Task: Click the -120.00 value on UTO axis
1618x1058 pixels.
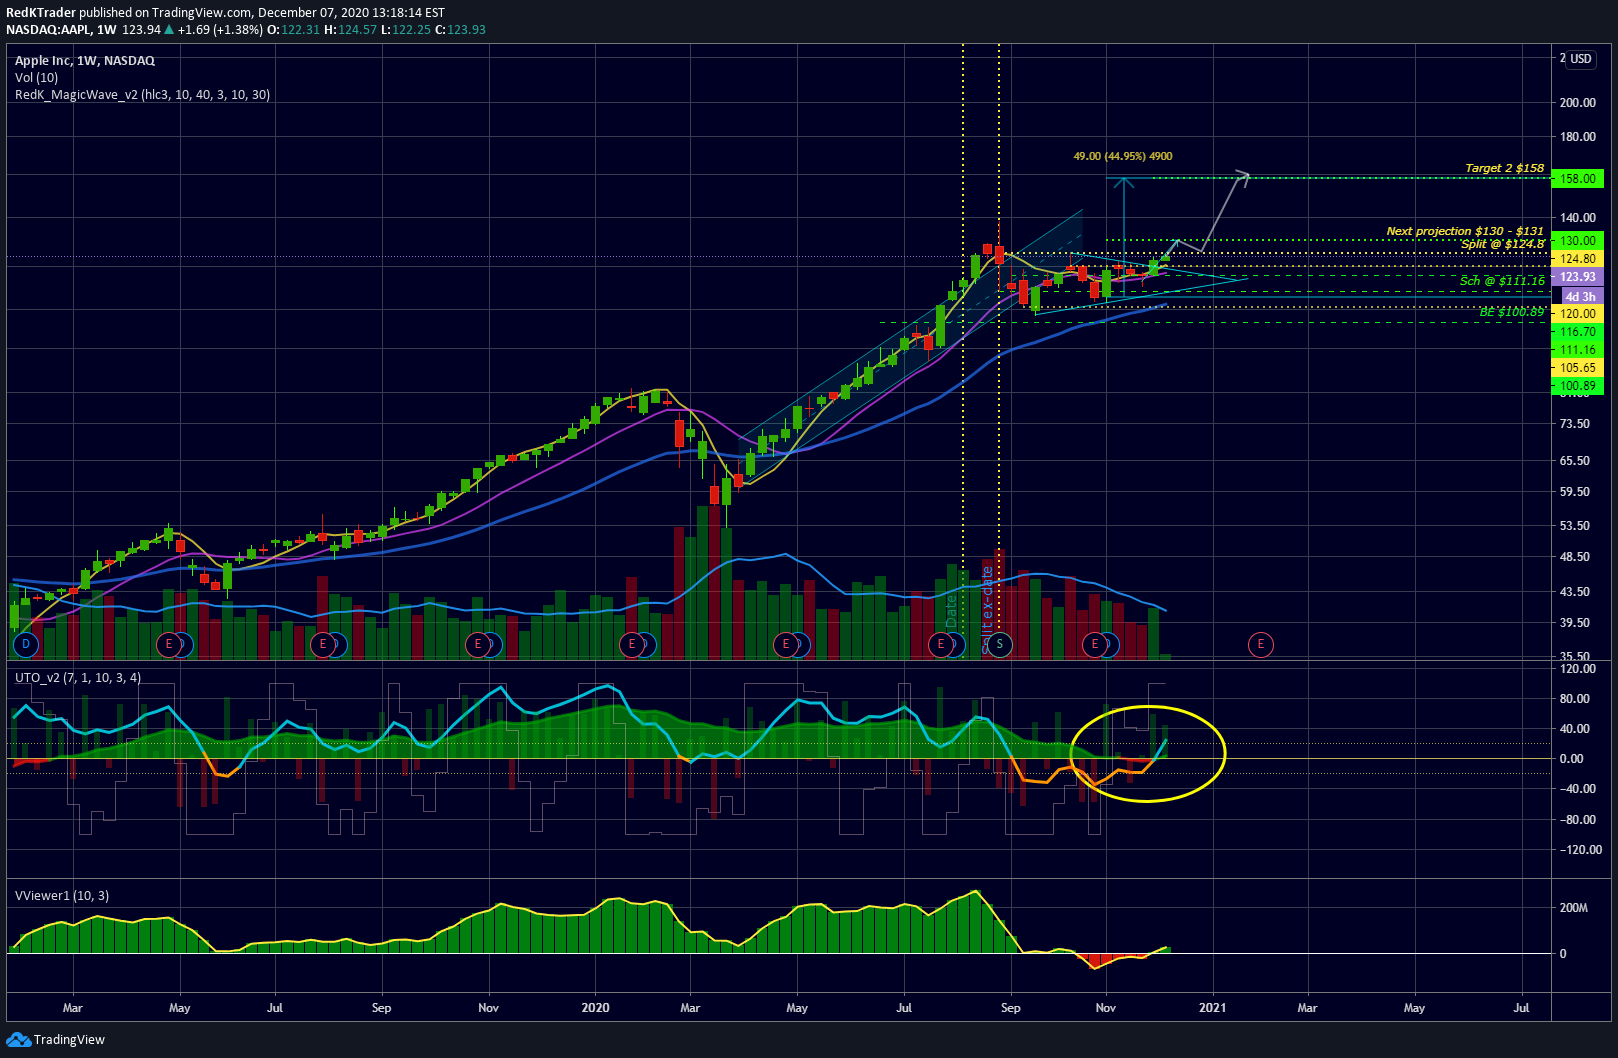Action: (1580, 850)
